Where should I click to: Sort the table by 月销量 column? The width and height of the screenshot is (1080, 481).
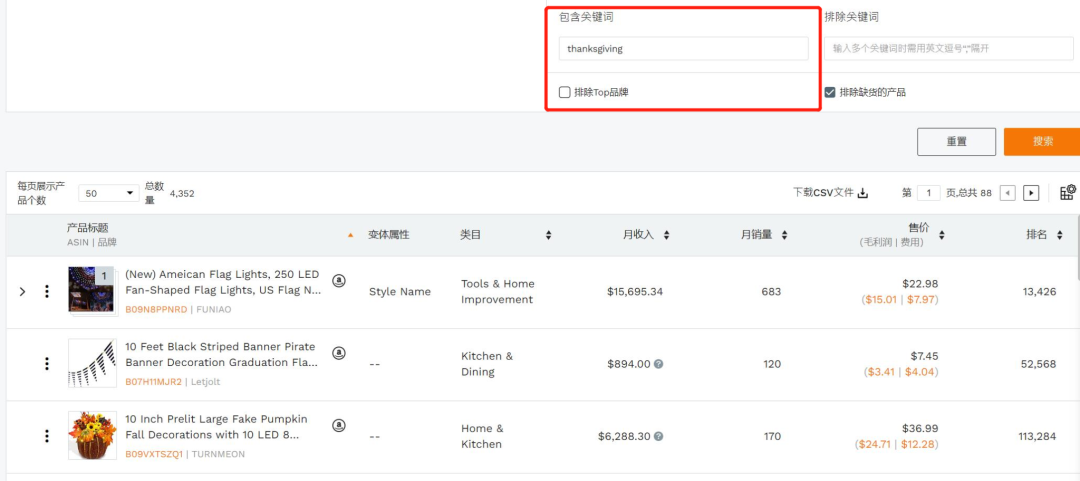click(784, 235)
